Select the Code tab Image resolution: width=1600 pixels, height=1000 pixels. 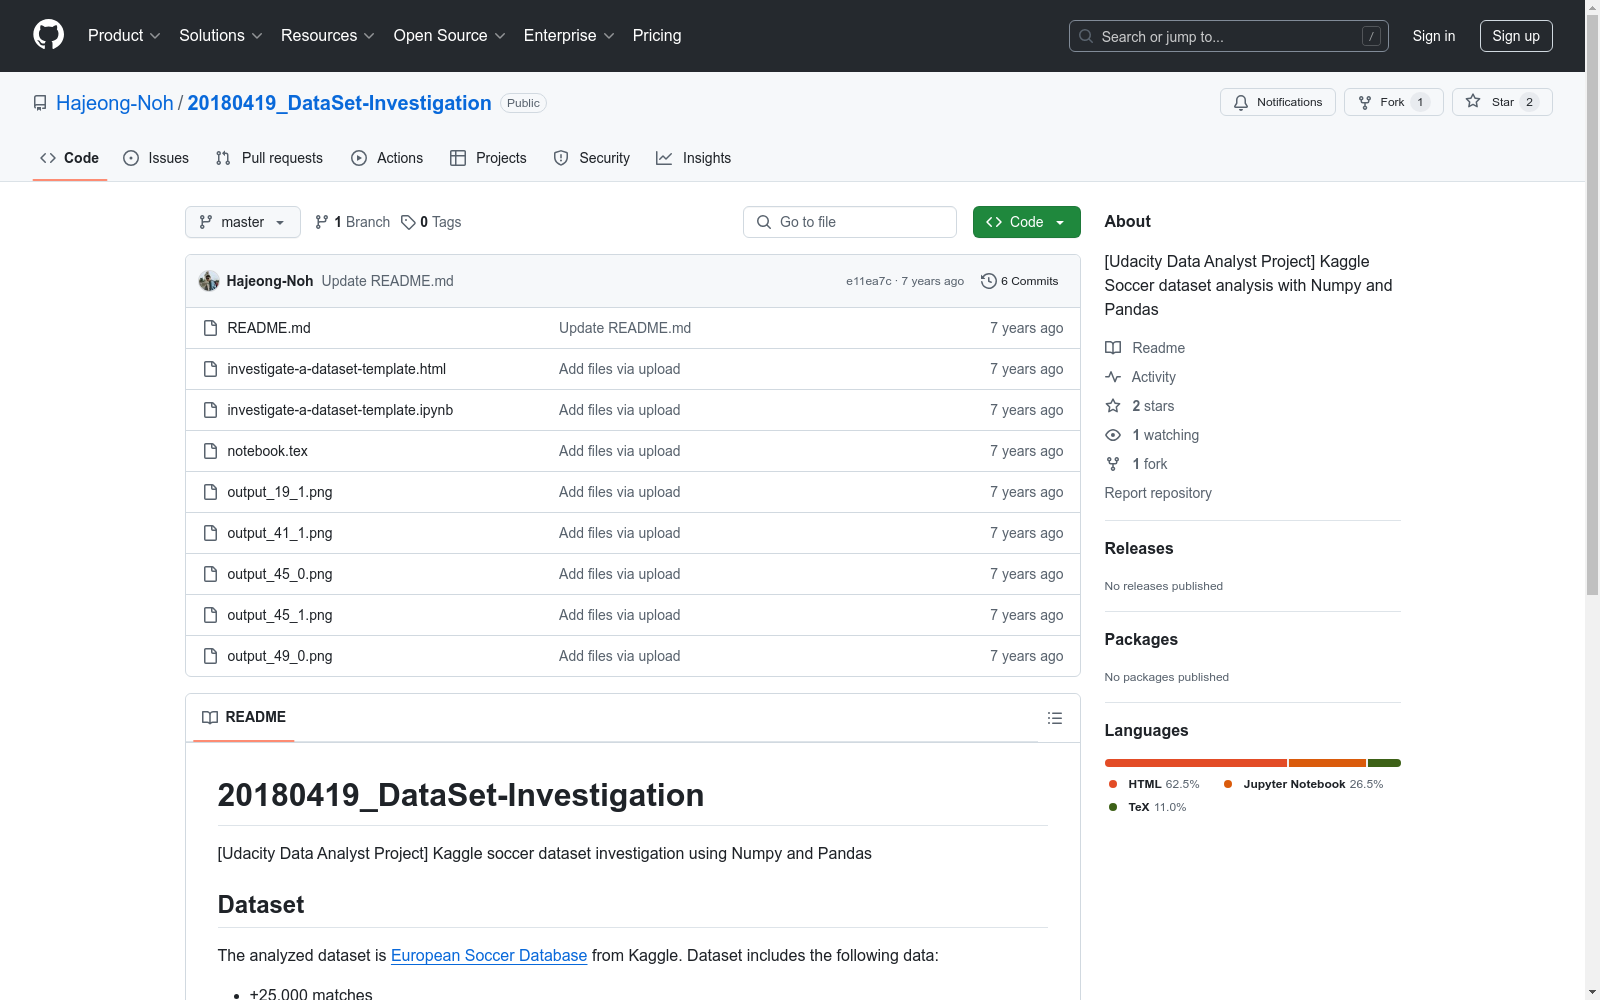pyautogui.click(x=70, y=158)
